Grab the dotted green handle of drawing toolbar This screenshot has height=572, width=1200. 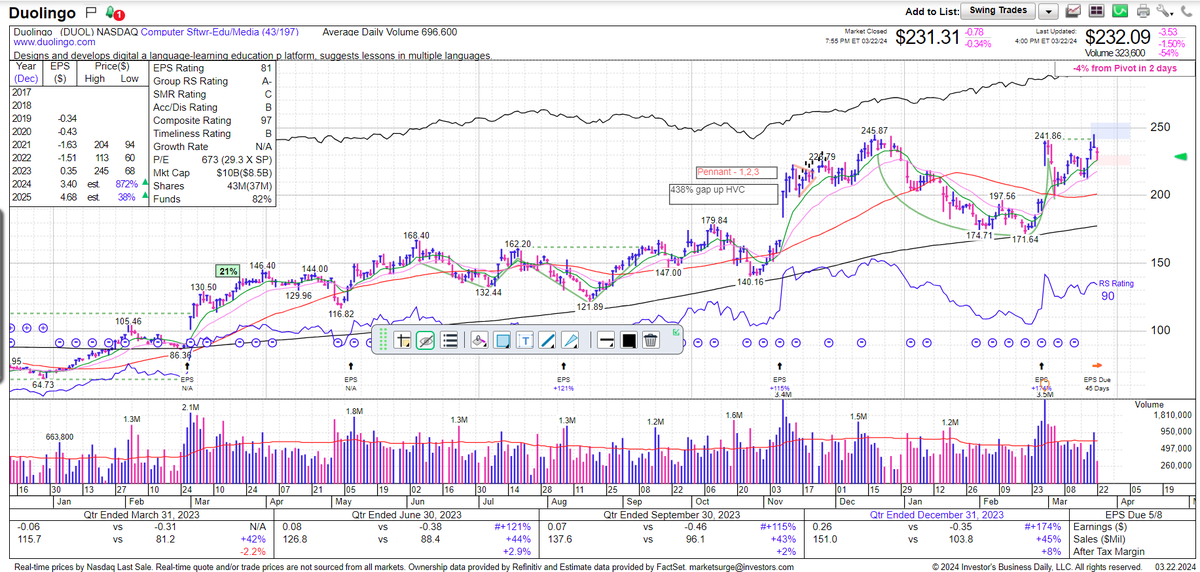[383, 340]
